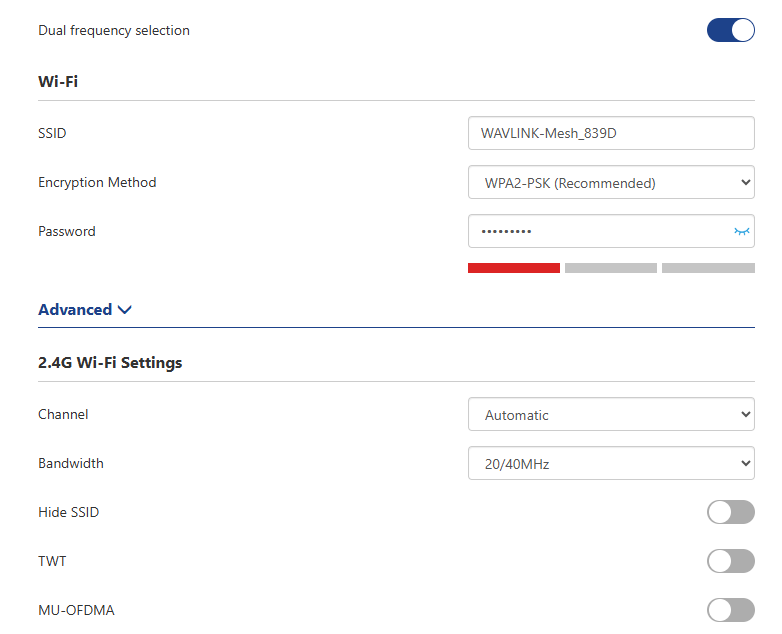Click the Wi-Fi section heading
782x634 pixels.
tap(58, 81)
